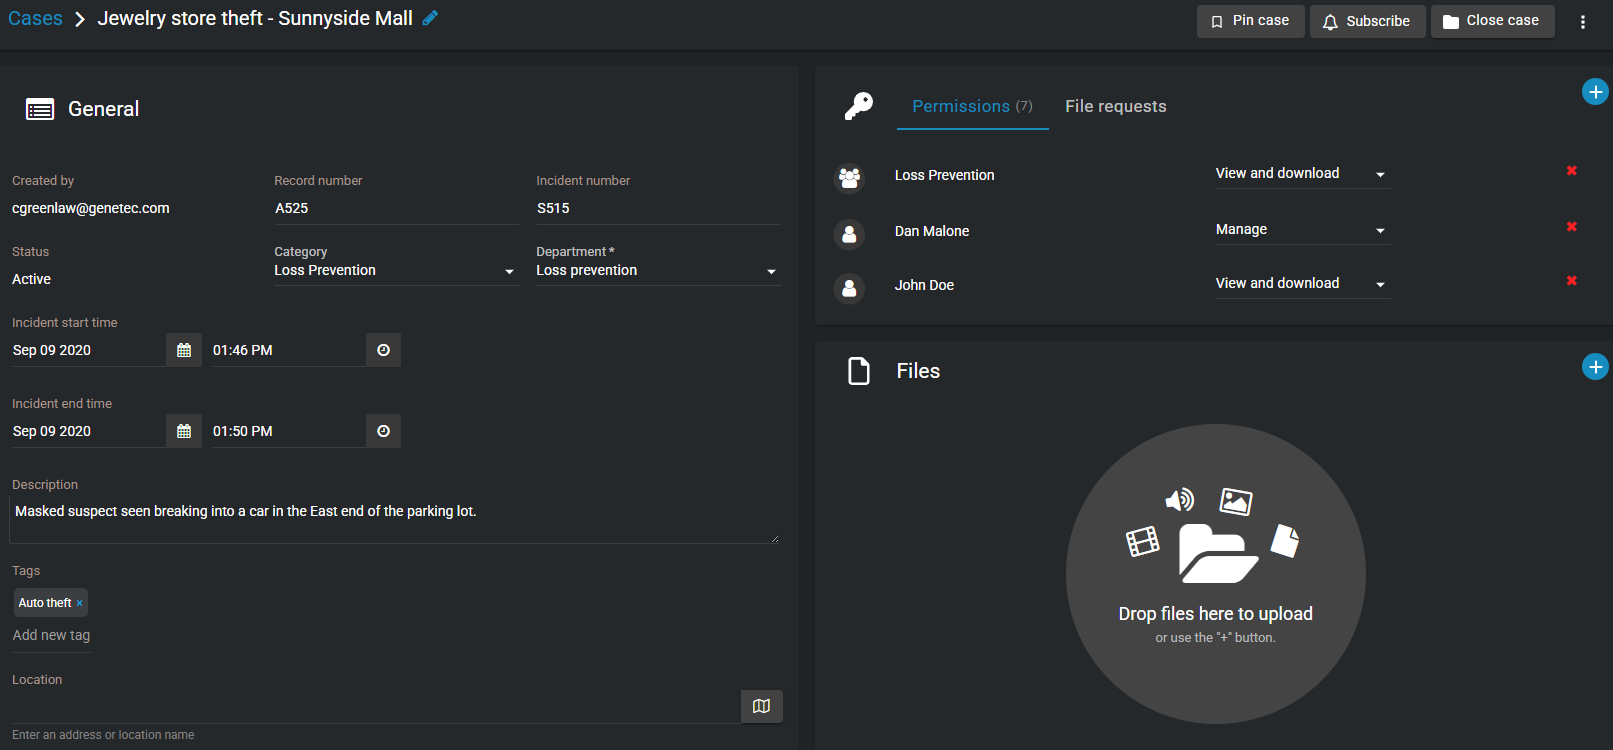Image resolution: width=1613 pixels, height=750 pixels.
Task: Open the location map picker
Action: click(762, 706)
